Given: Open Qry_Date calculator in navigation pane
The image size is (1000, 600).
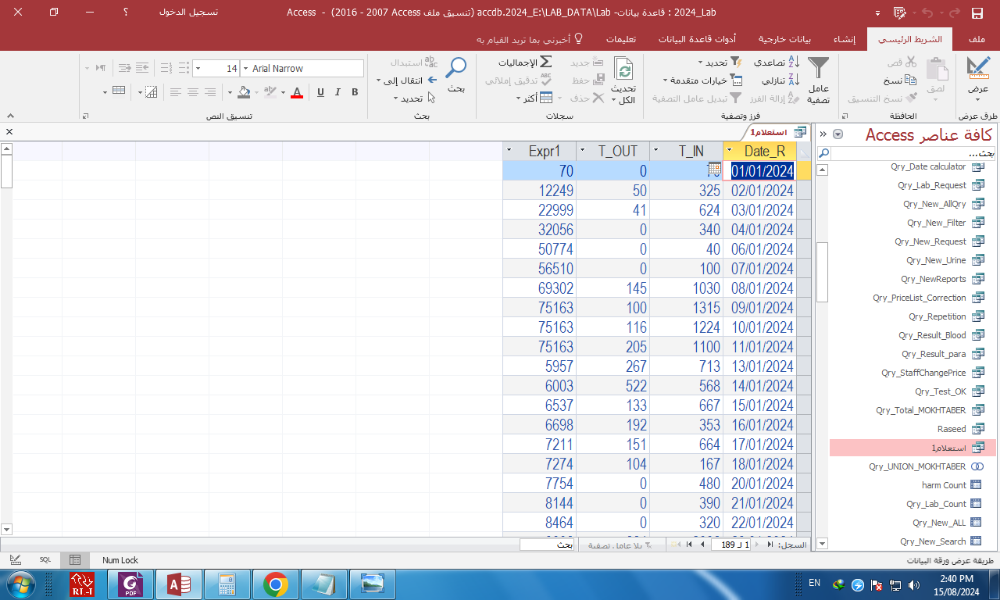Looking at the screenshot, I should 937,167.
